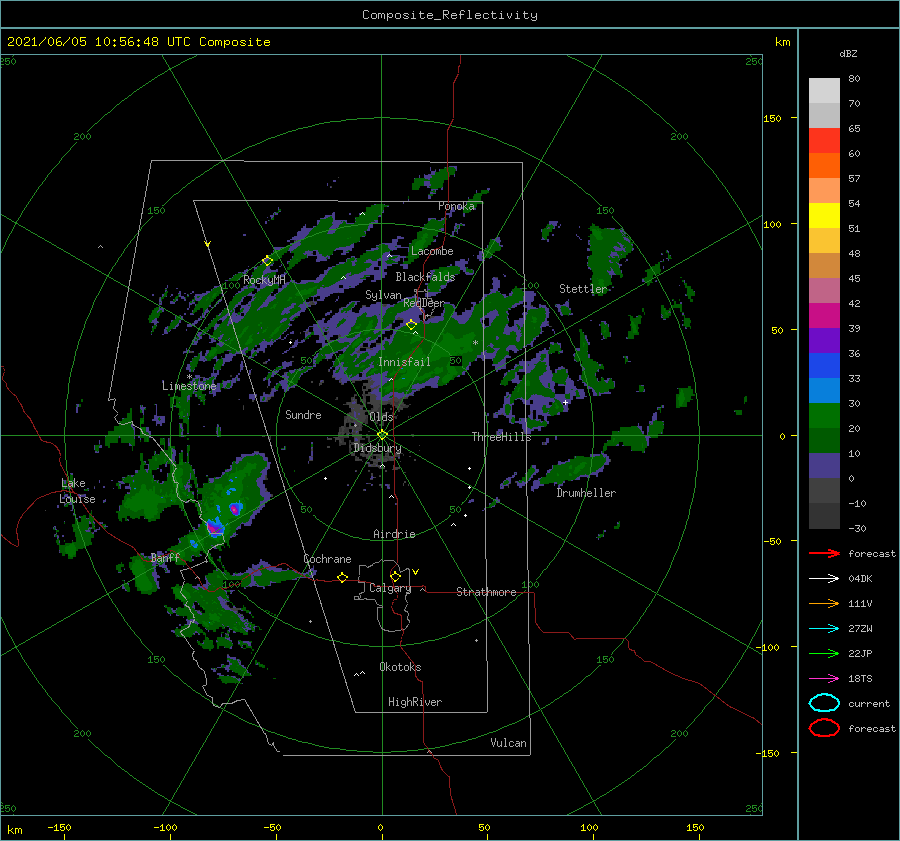The height and width of the screenshot is (841, 900).
Task: Click the Okotoks town label
Action: [x=400, y=666]
